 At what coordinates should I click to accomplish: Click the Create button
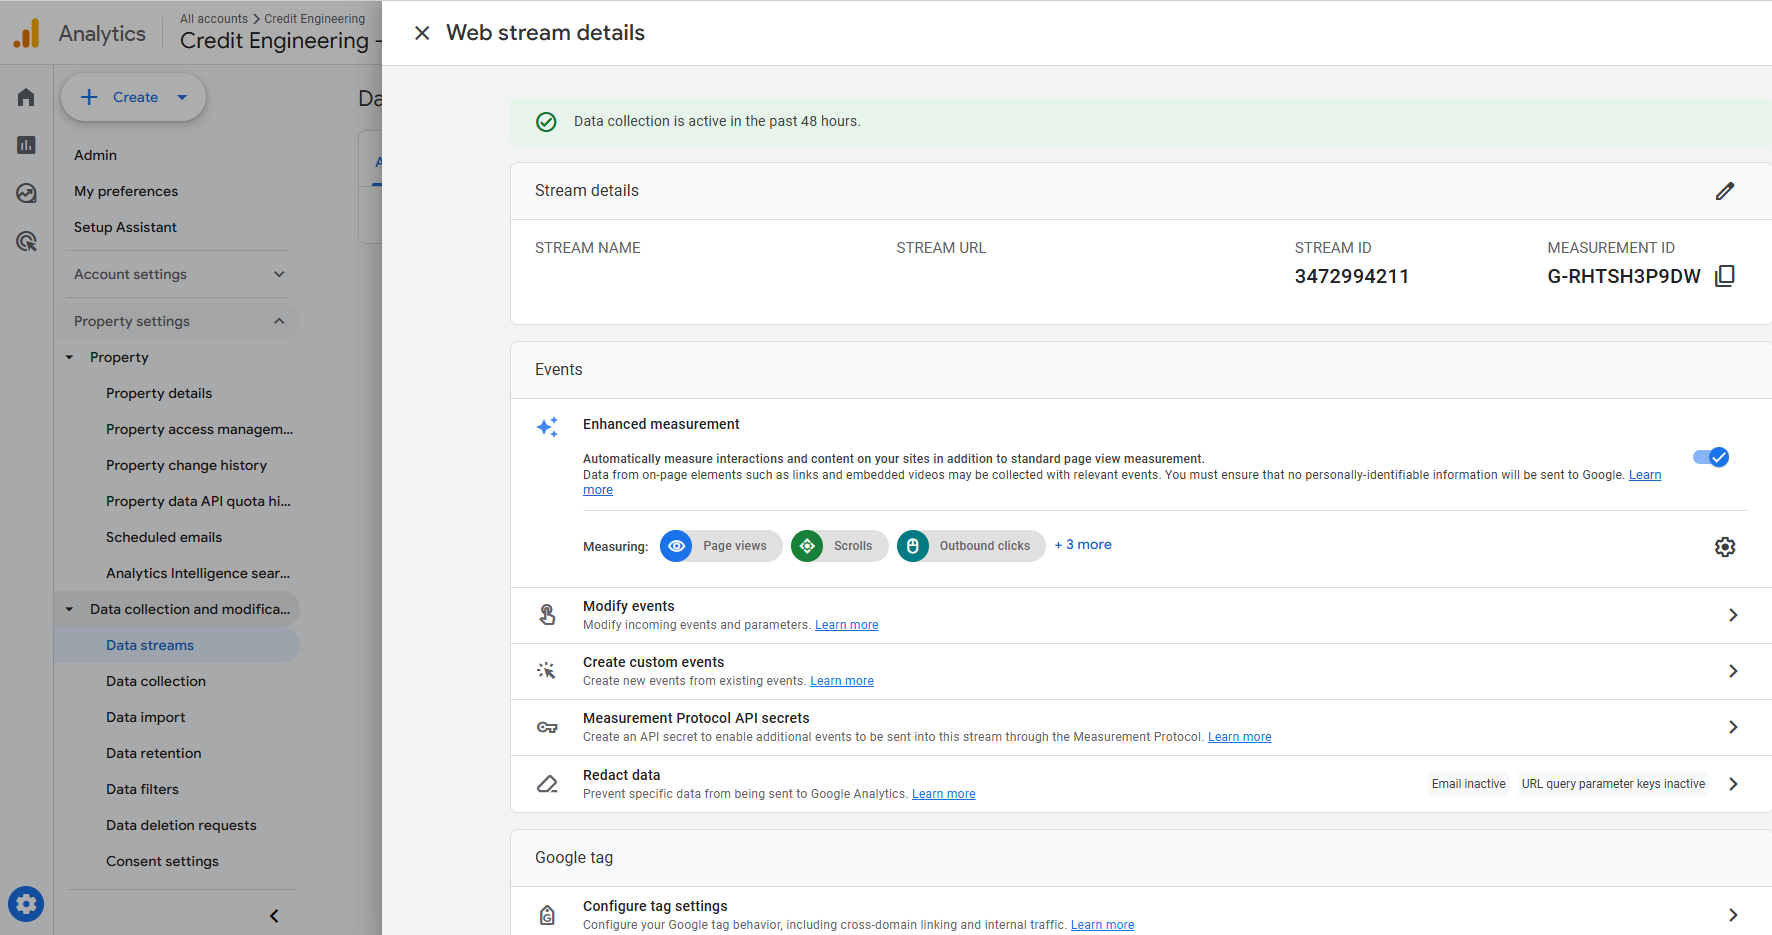[x=134, y=97]
